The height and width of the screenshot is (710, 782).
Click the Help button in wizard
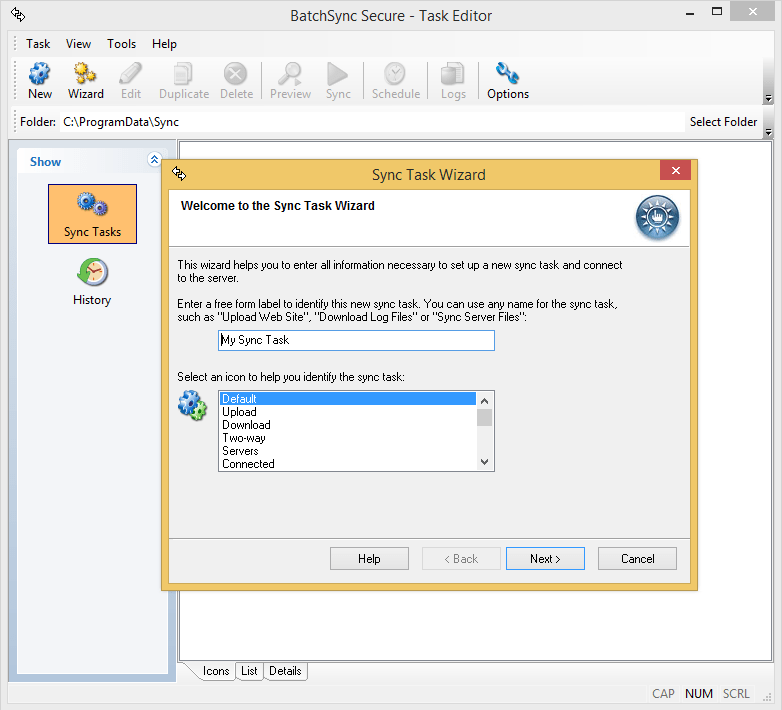point(369,558)
